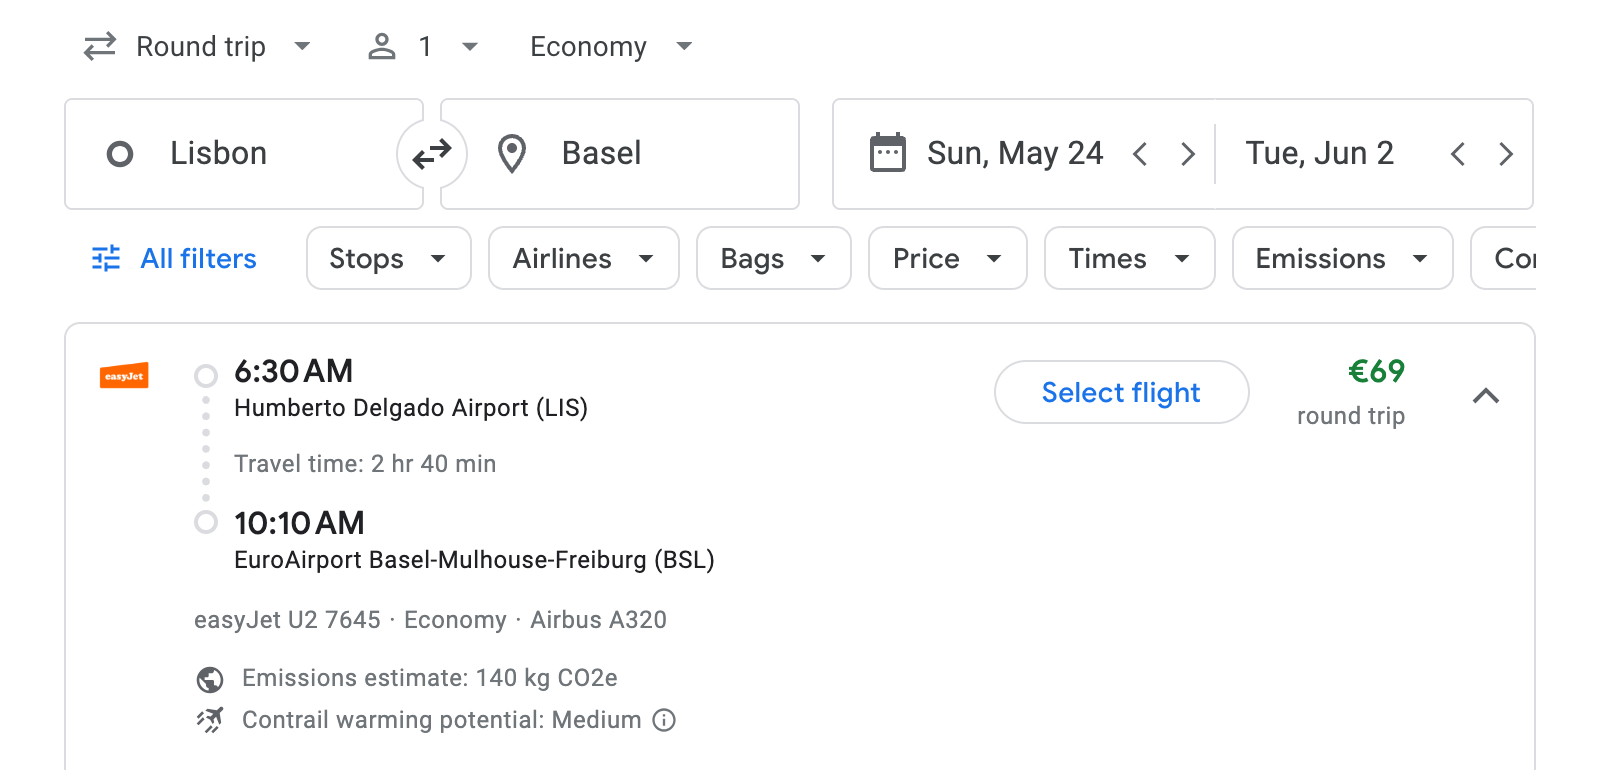Image resolution: width=1600 pixels, height=770 pixels.
Task: Collapse the expanded flight details
Action: (1487, 396)
